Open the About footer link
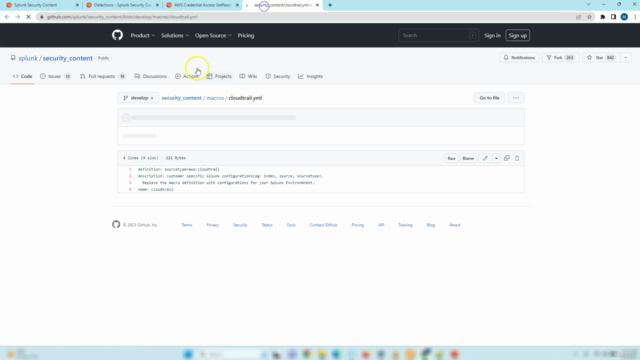The height and width of the screenshot is (360, 640). pyautogui.click(x=455, y=225)
